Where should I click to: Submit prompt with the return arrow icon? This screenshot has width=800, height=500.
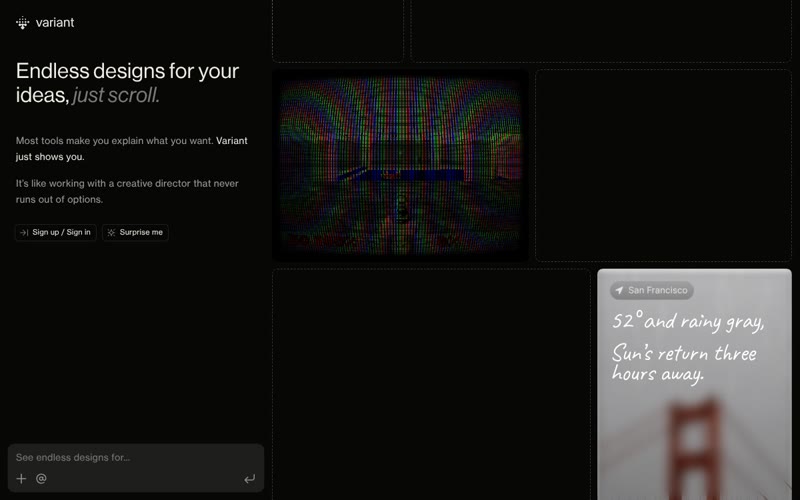(x=249, y=479)
